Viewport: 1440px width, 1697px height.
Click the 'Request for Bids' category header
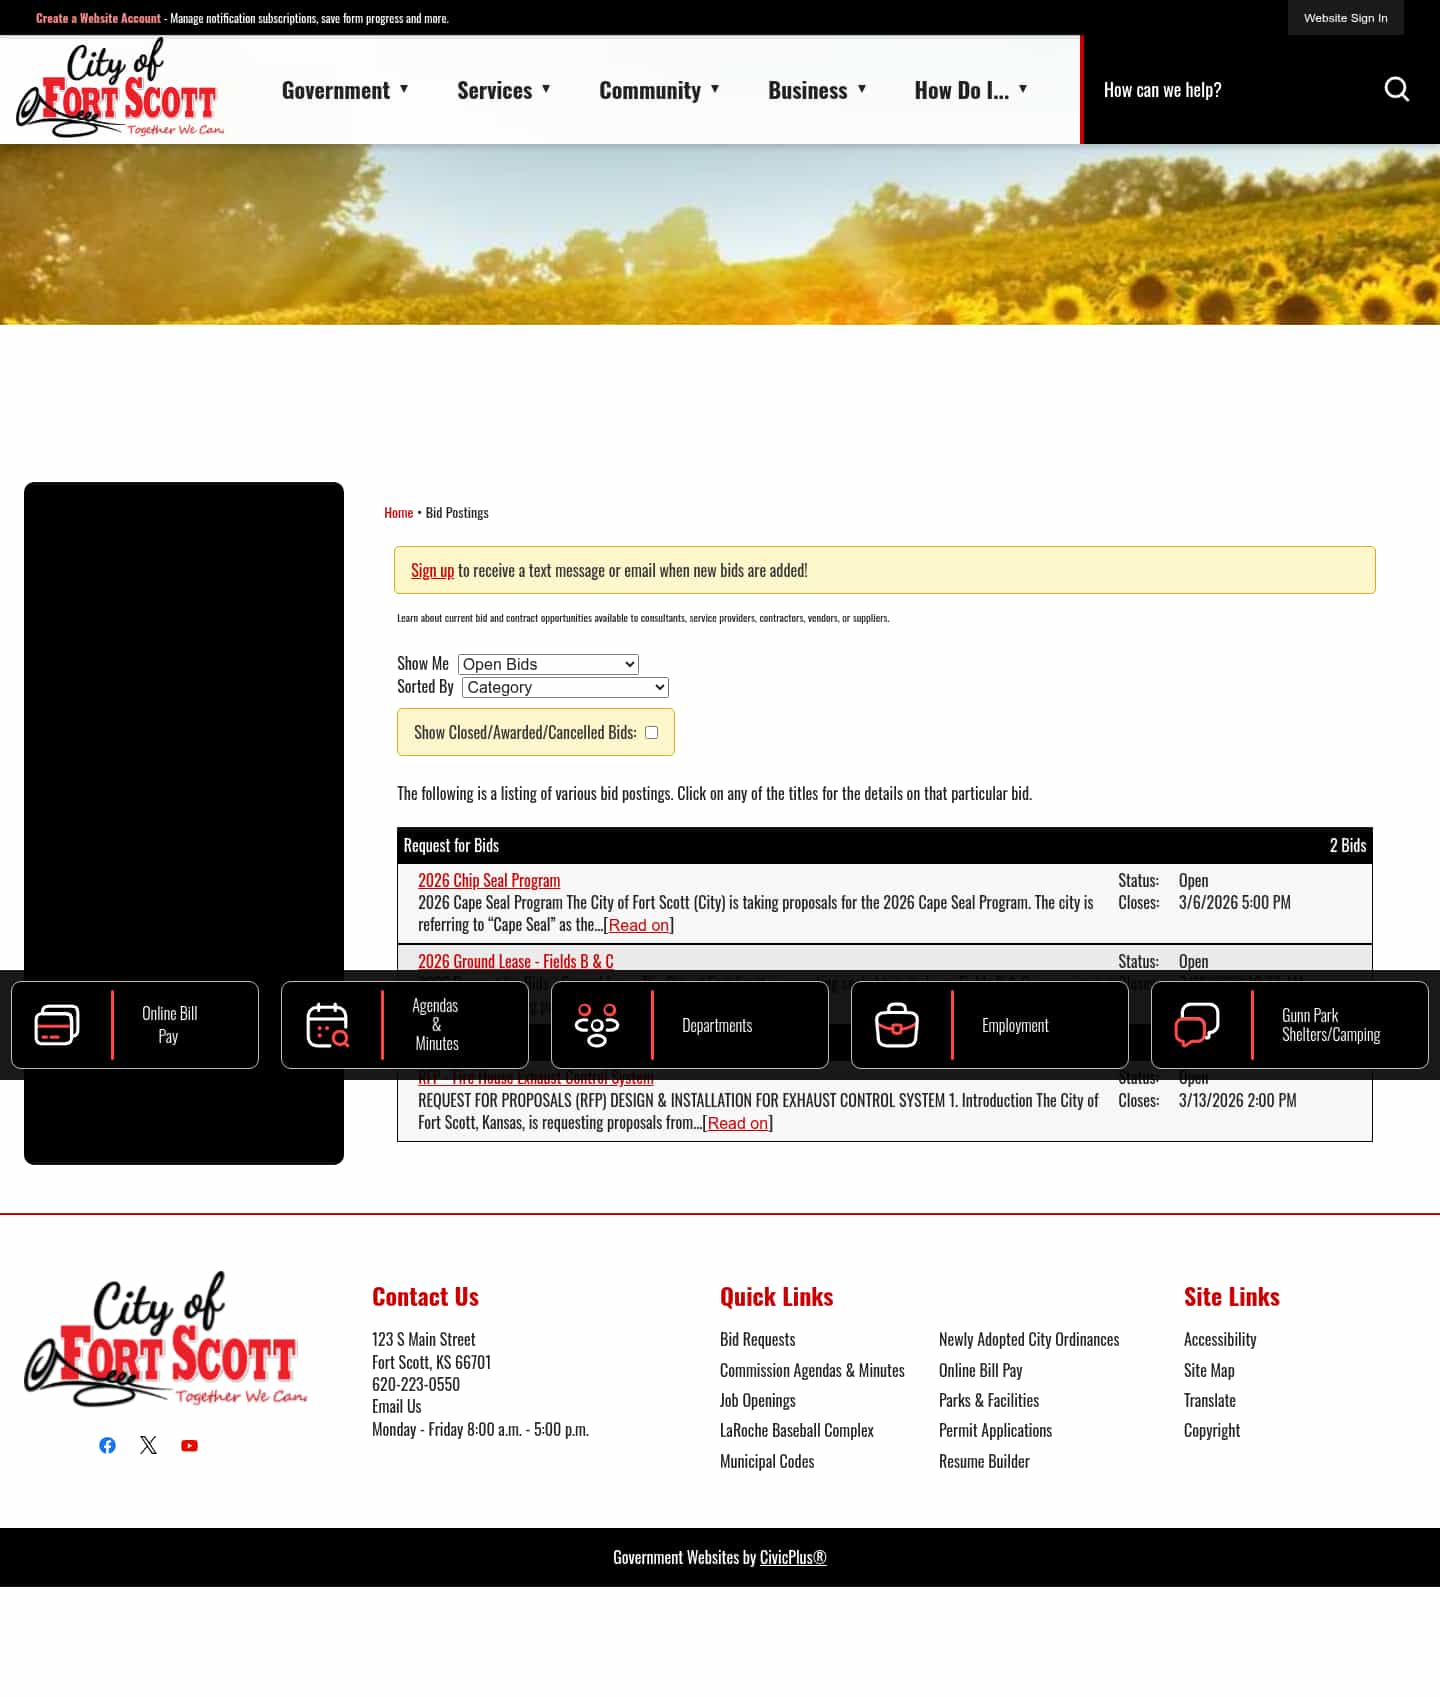[x=451, y=845]
